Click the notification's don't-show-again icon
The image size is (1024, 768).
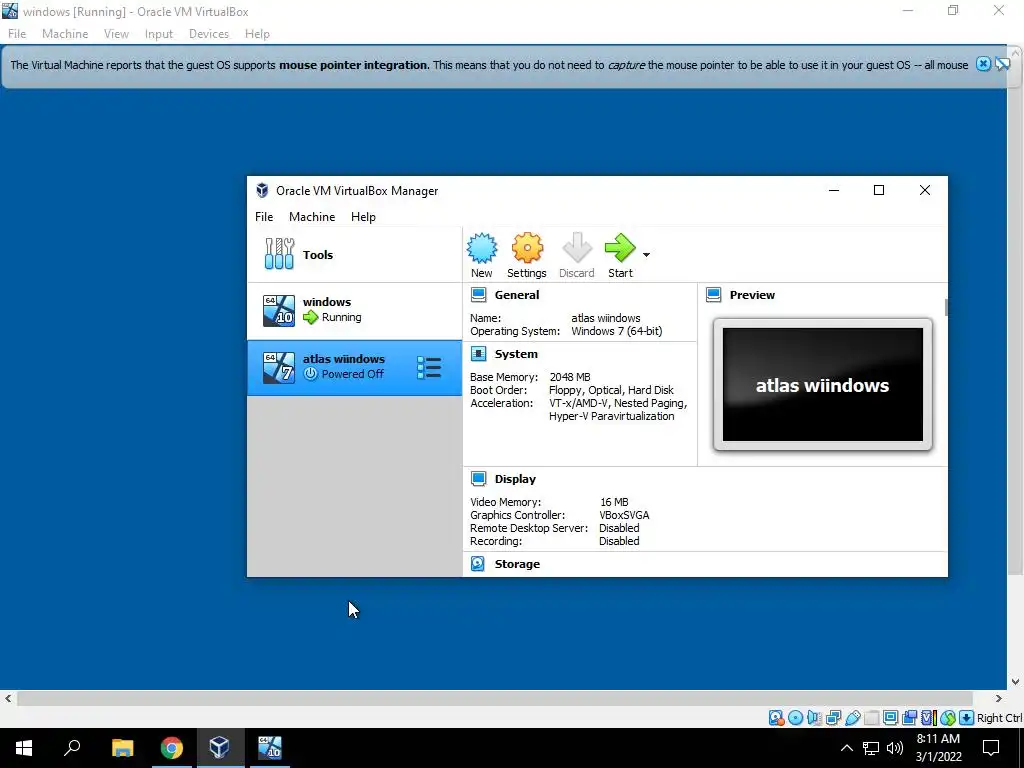pos(1003,64)
